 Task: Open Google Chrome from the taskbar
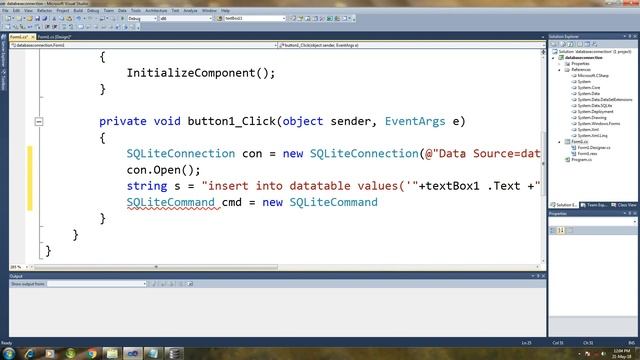91,353
